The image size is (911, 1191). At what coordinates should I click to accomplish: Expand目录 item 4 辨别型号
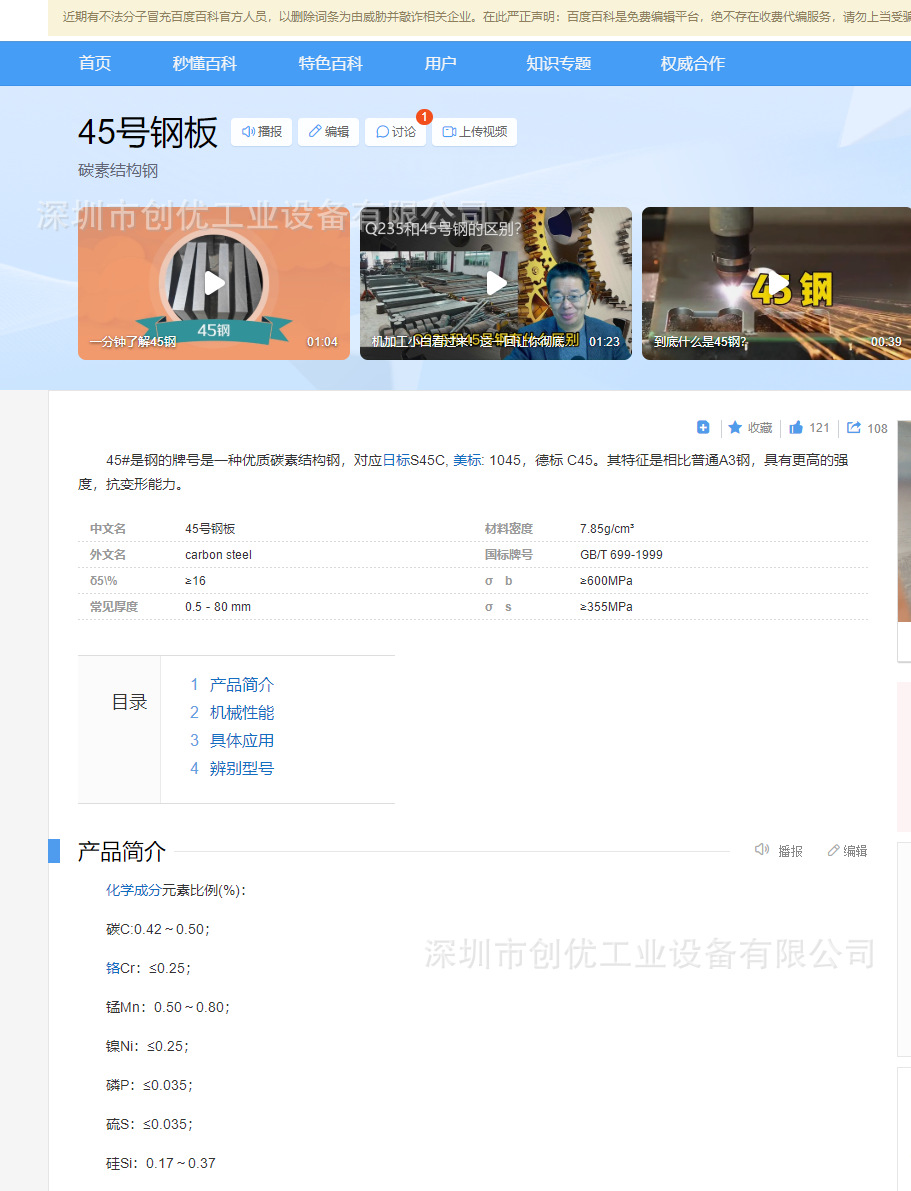(x=240, y=768)
